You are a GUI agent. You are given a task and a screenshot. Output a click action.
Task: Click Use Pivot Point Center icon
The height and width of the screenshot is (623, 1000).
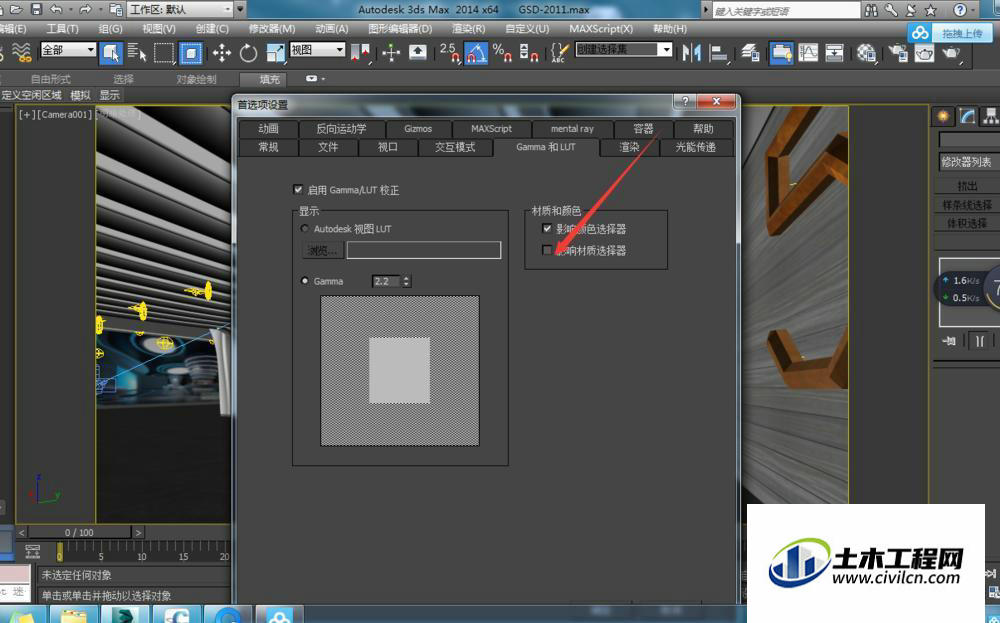[x=360, y=53]
